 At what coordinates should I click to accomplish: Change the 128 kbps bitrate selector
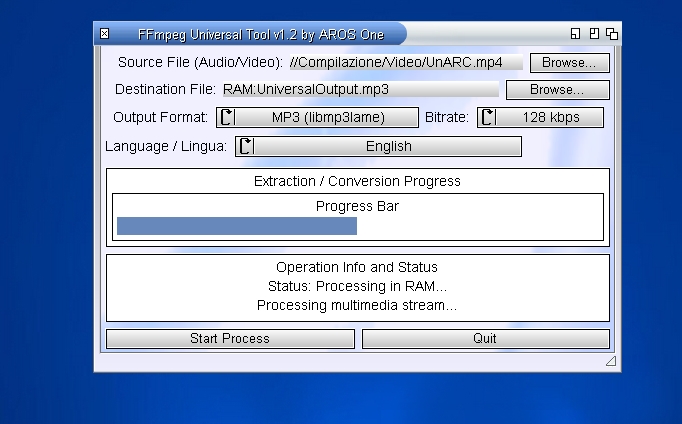tap(541, 117)
